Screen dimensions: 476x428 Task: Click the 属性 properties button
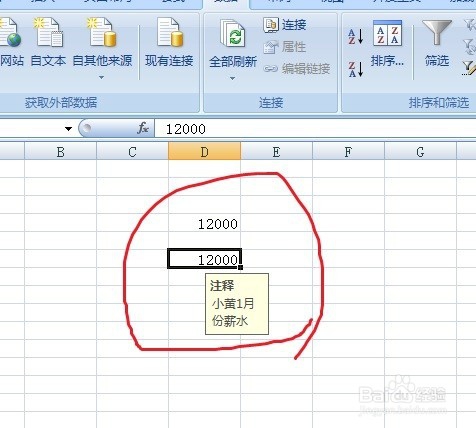[x=285, y=47]
